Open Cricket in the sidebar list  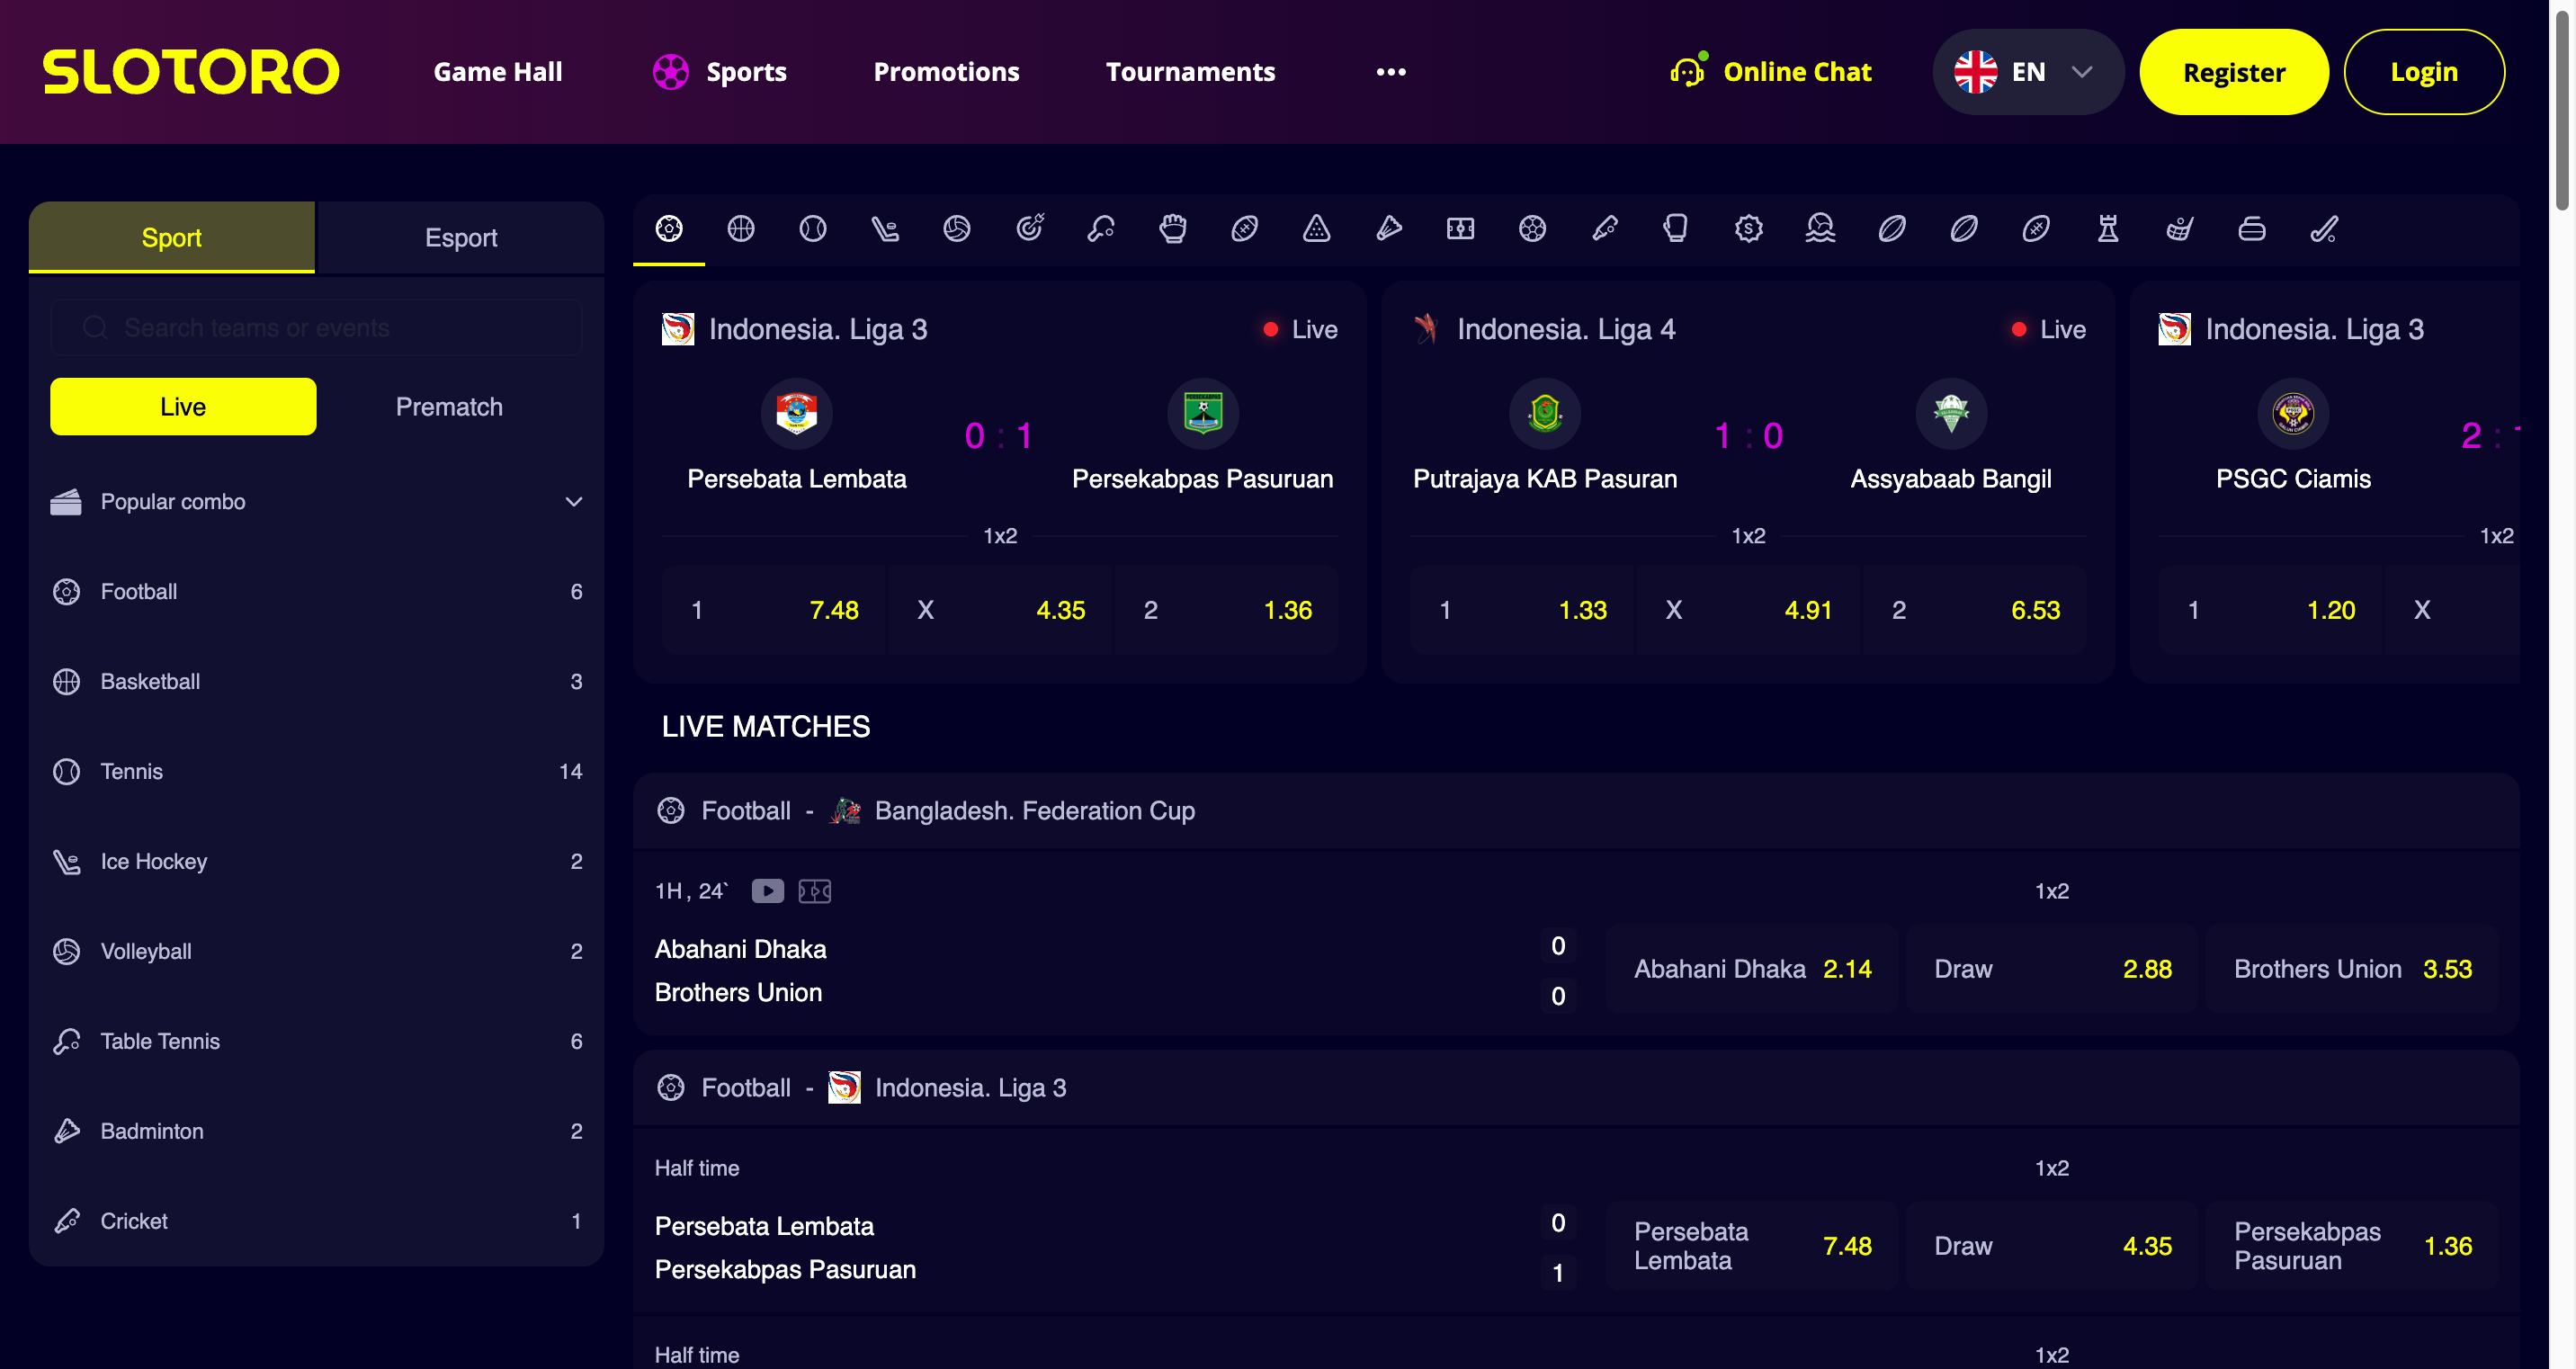[316, 1221]
